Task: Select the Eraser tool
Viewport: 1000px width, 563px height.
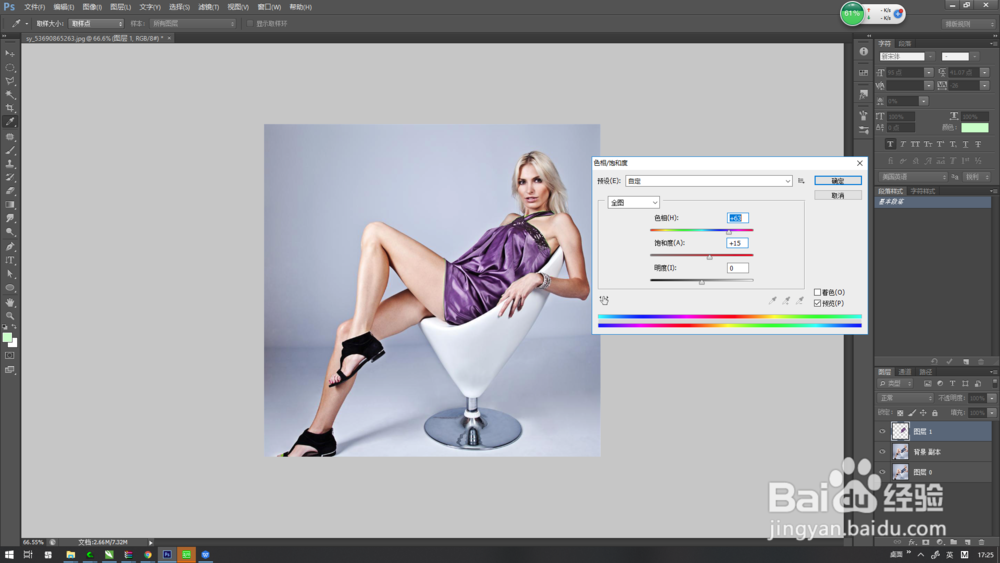Action: (10, 191)
